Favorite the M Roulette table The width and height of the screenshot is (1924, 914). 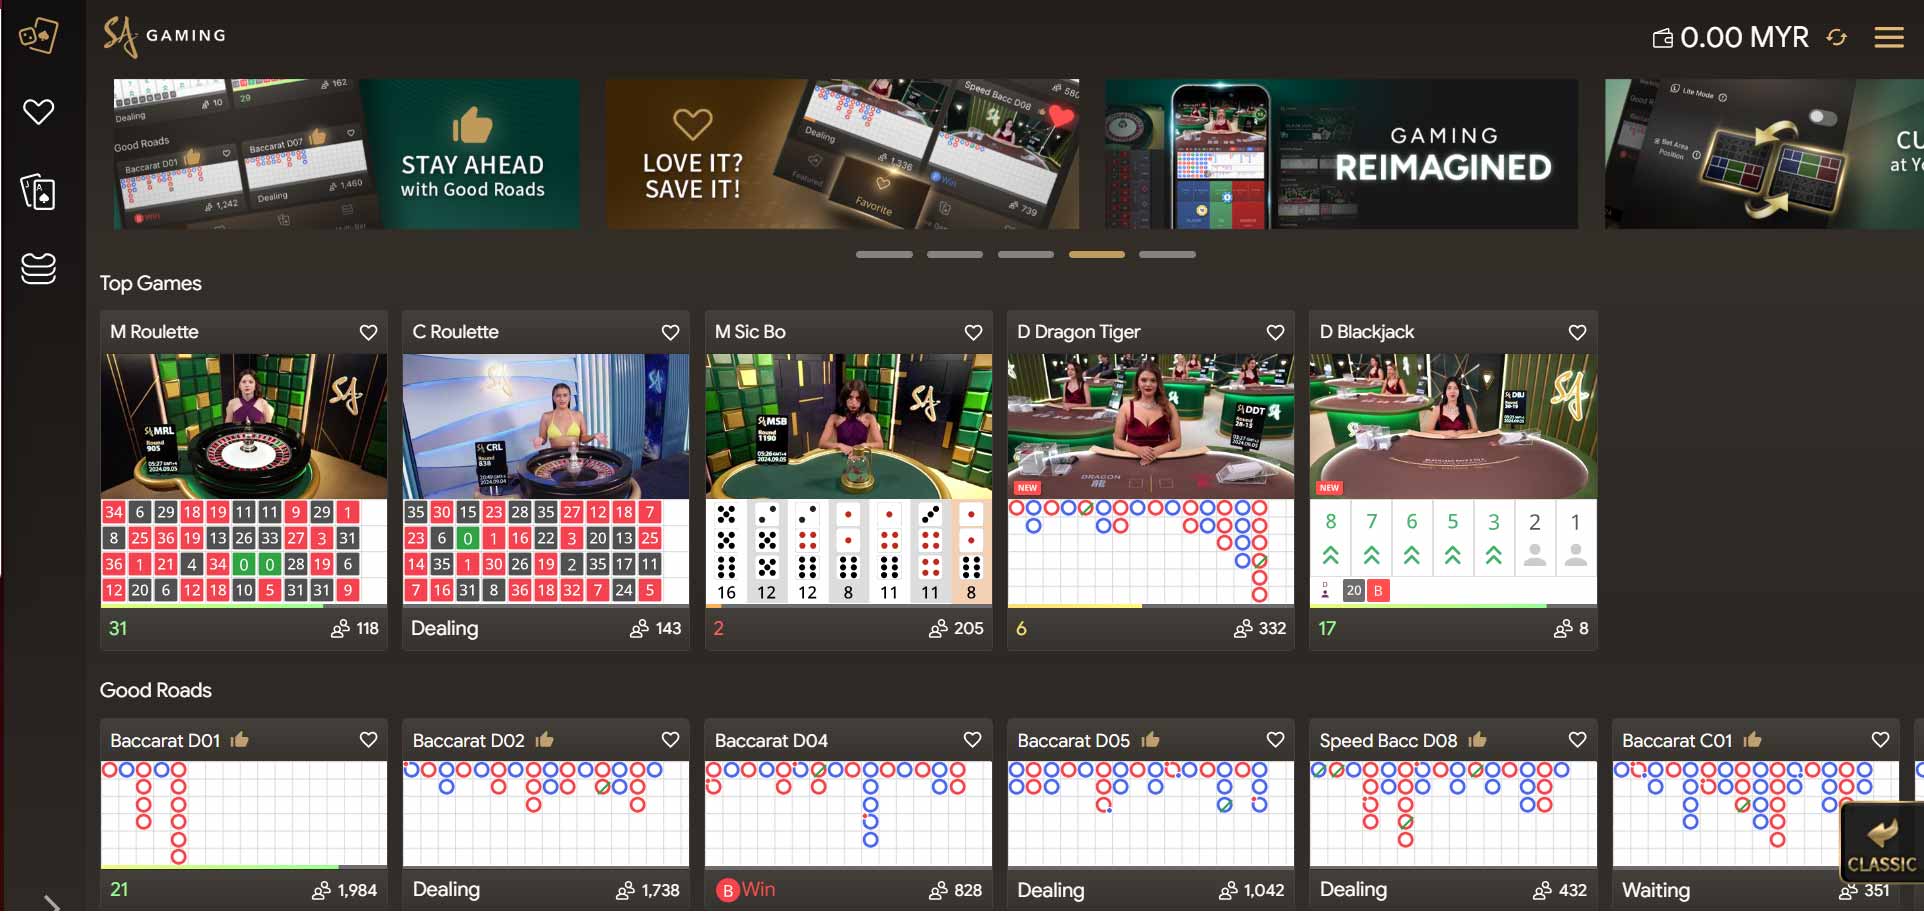368,332
